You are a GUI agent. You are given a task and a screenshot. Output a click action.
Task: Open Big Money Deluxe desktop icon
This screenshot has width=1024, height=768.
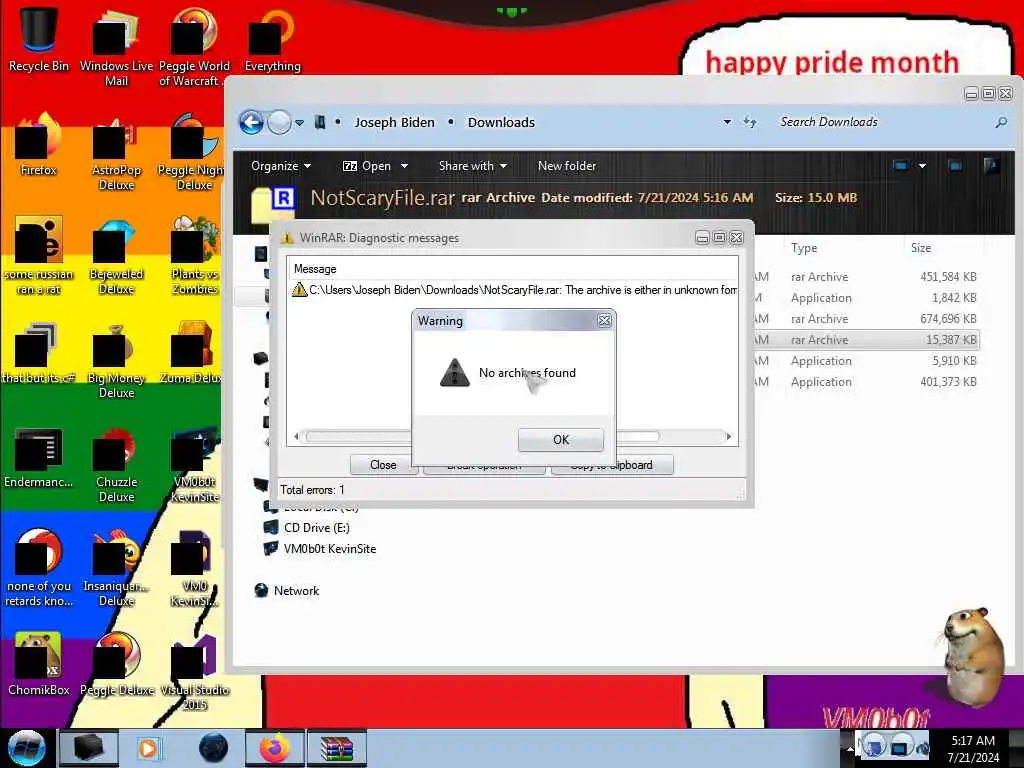coord(116,360)
